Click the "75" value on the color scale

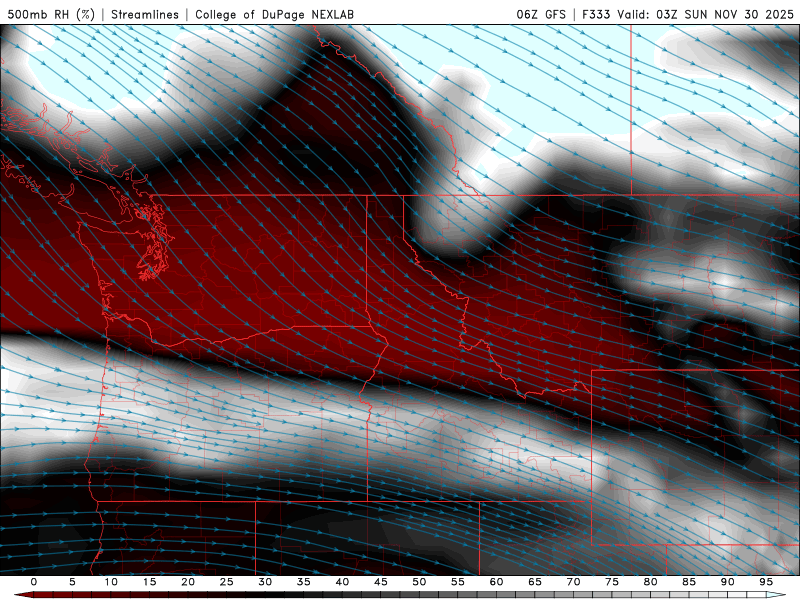coord(612,582)
